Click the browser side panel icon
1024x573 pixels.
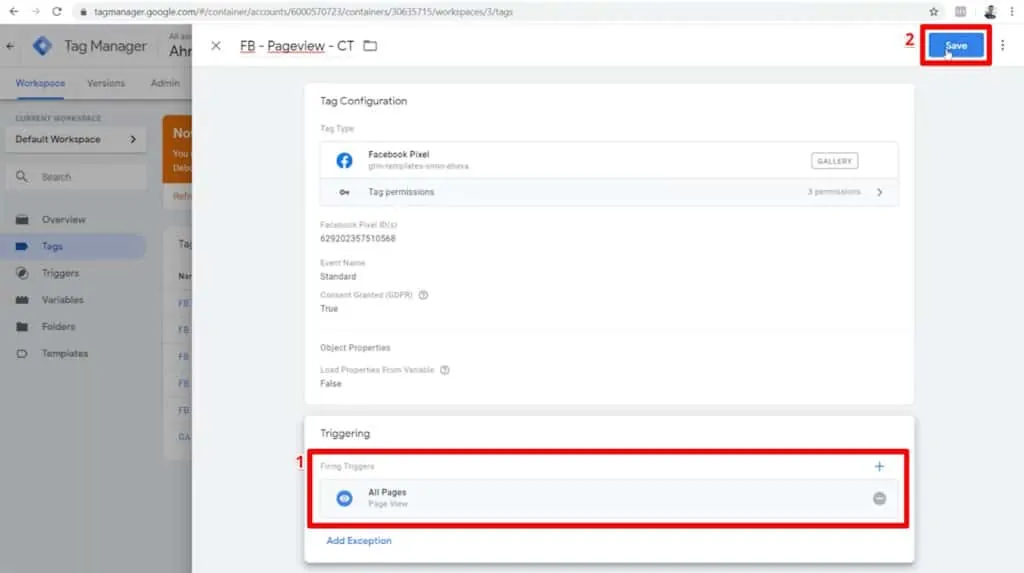pyautogui.click(x=961, y=12)
